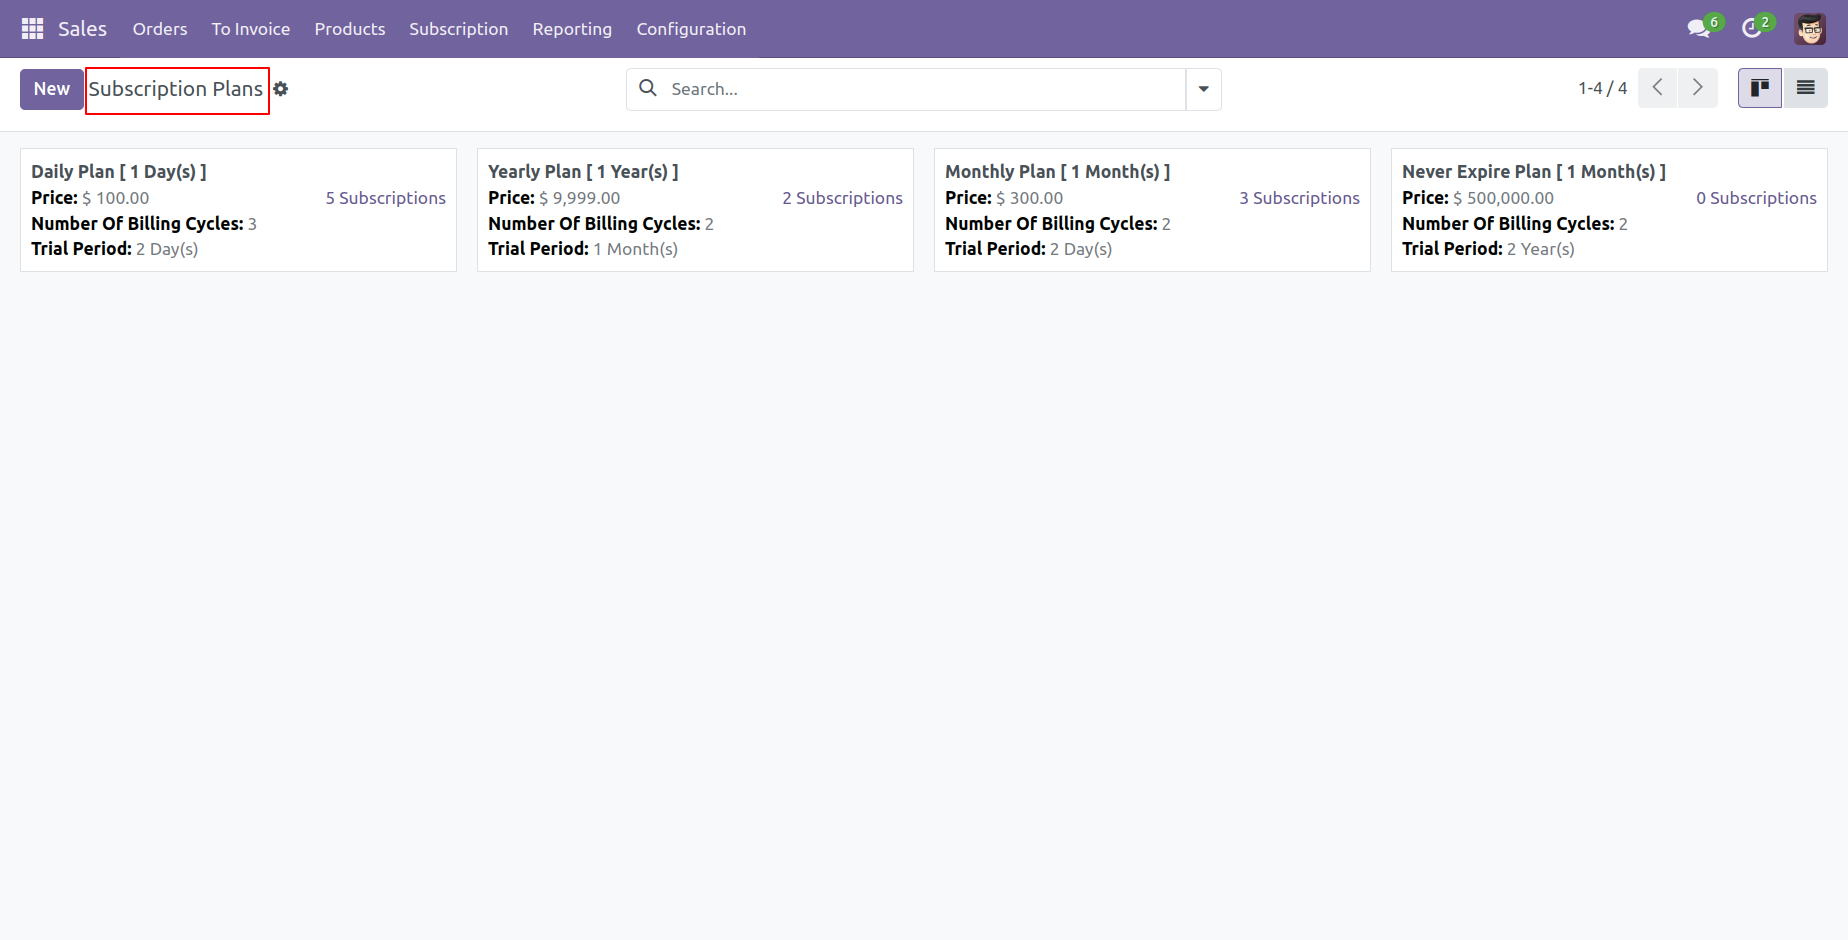Screen dimensions: 1848x940
Task: Open the Yearly Plan card title
Action: (x=583, y=172)
